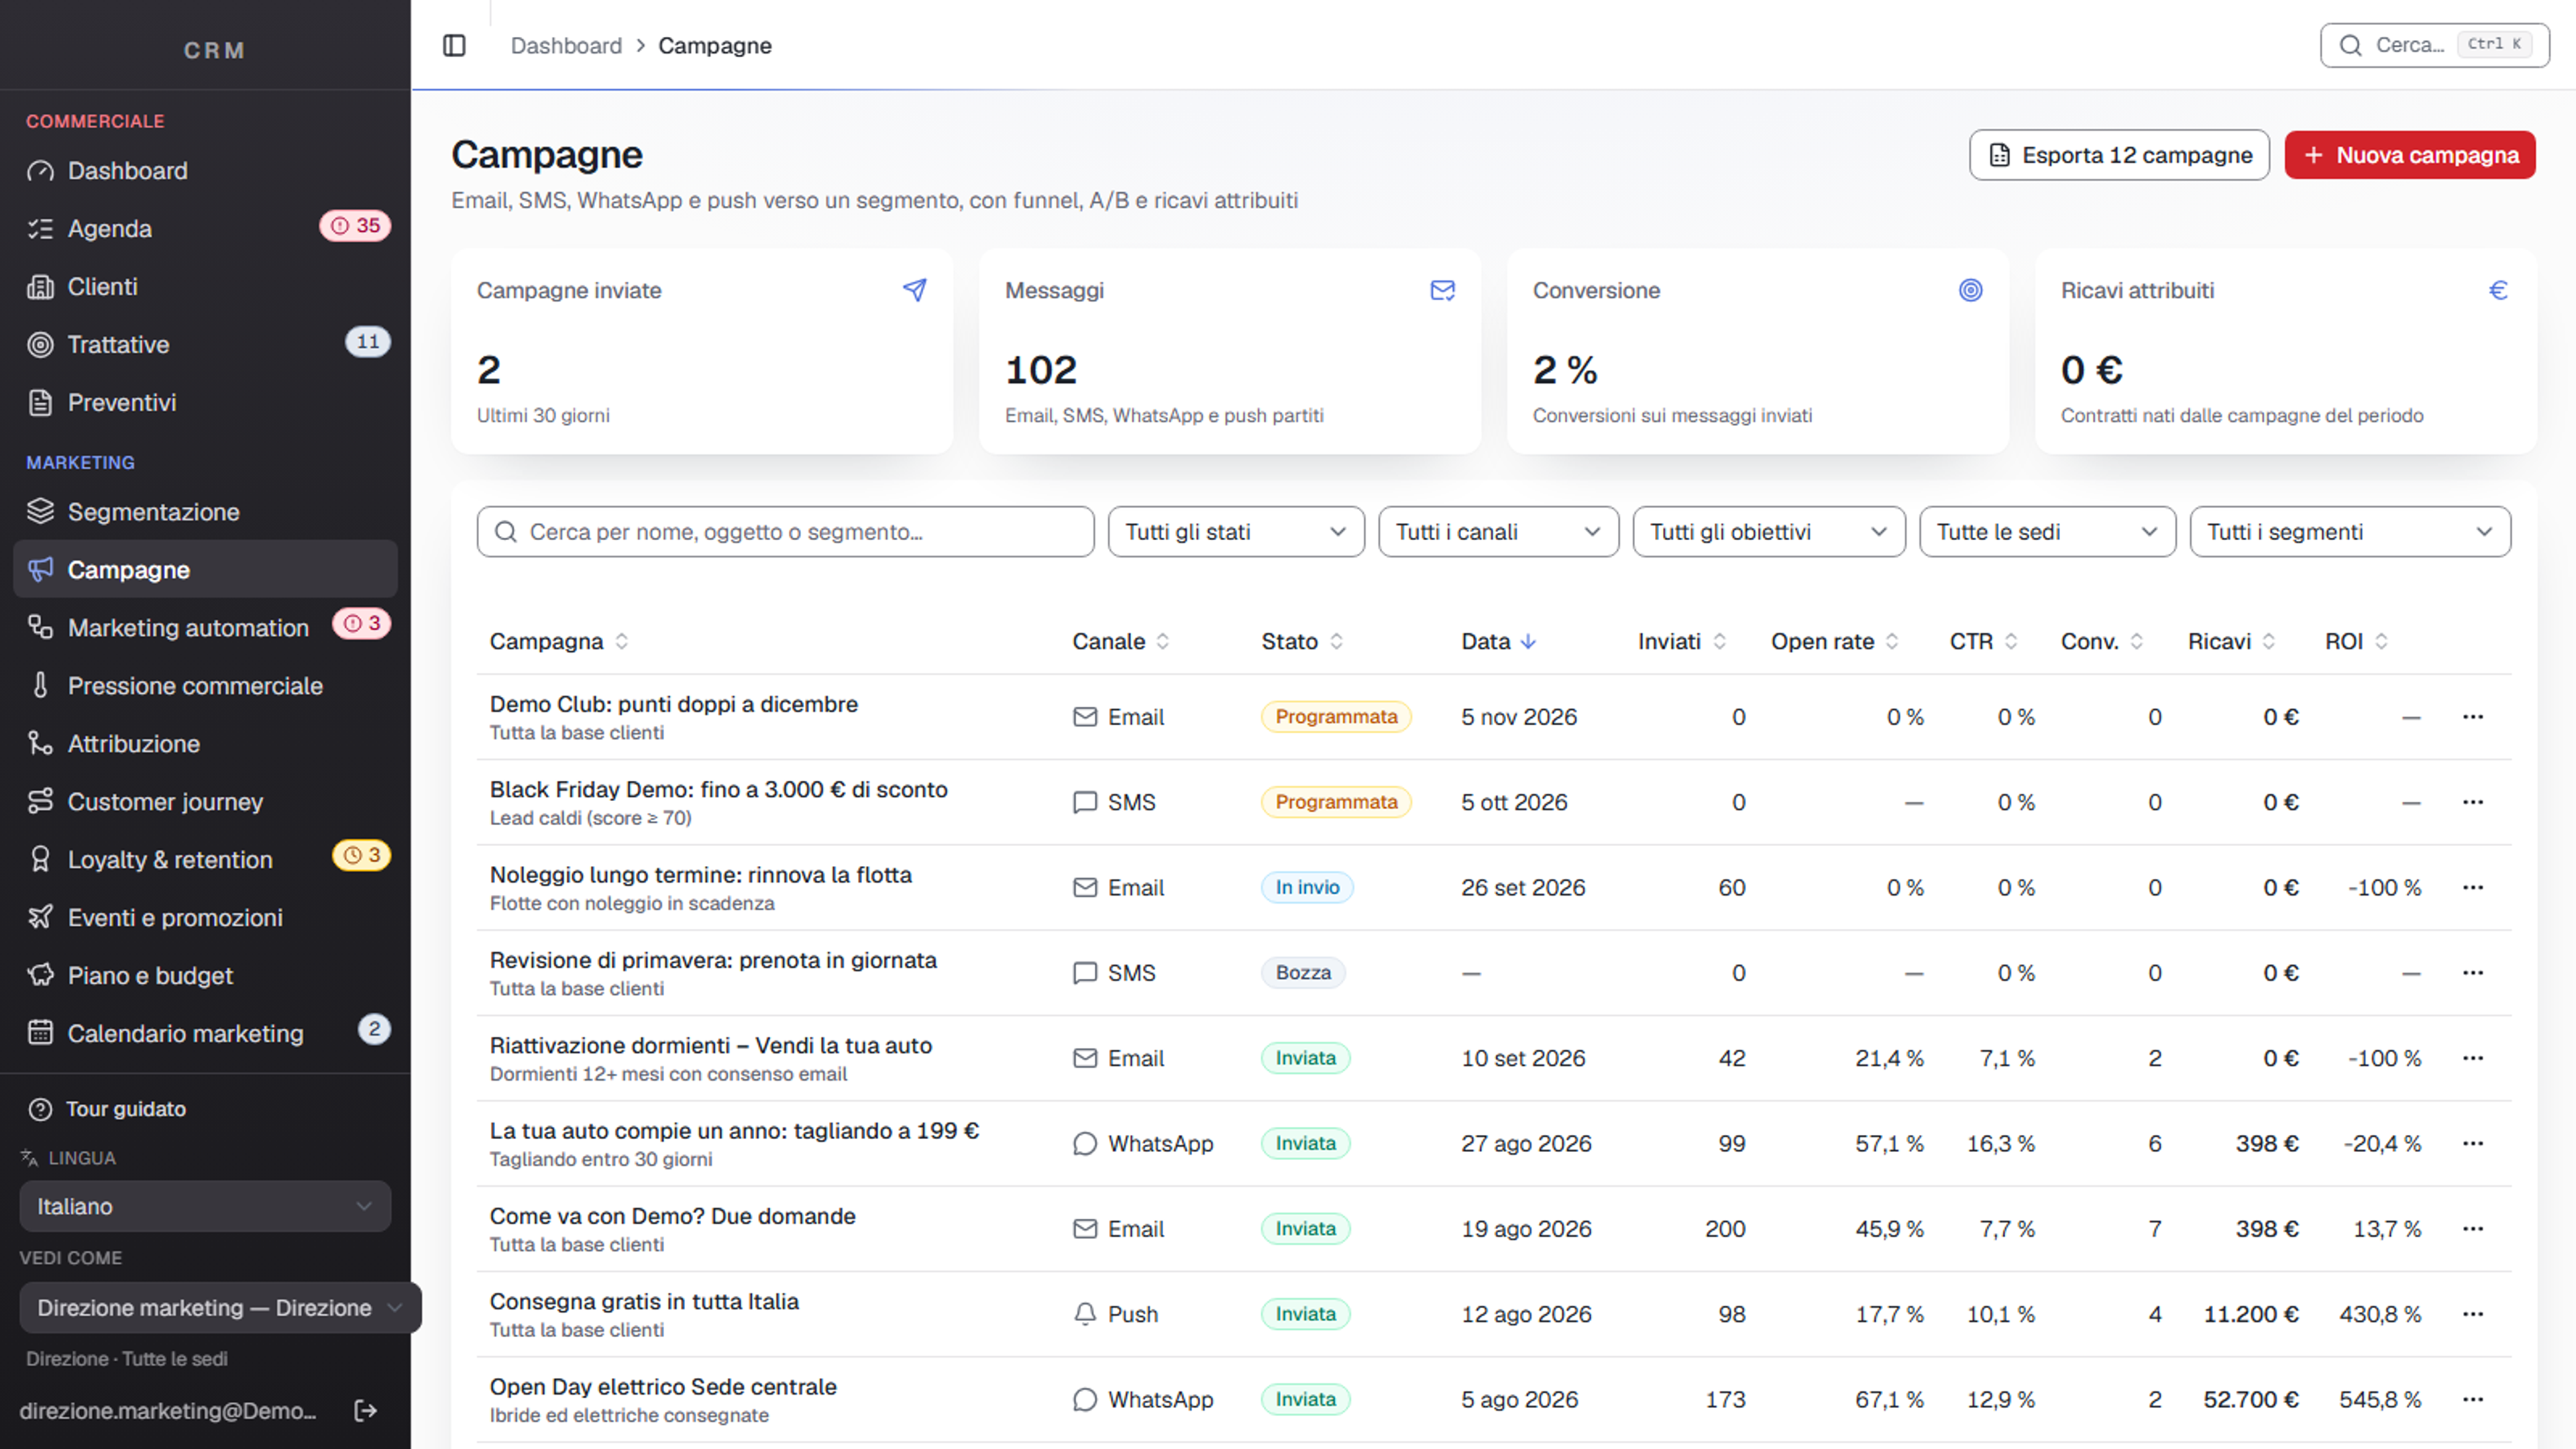Click the 11 badge on Trattative
The width and height of the screenshot is (2576, 1449).
click(x=368, y=342)
